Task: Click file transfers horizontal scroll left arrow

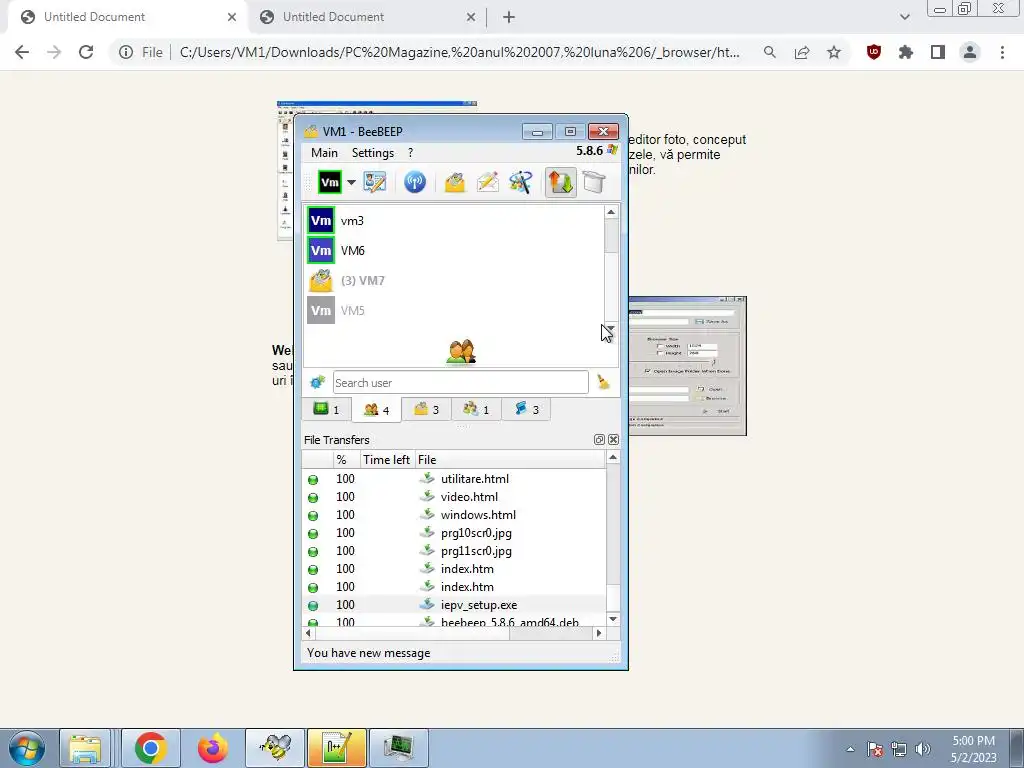Action: 309,633
